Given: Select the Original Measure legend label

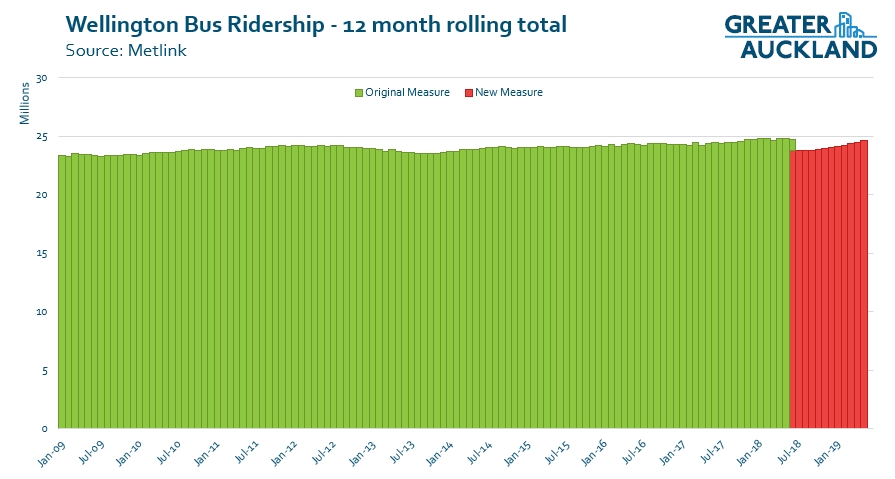Looking at the screenshot, I should click(x=407, y=93).
